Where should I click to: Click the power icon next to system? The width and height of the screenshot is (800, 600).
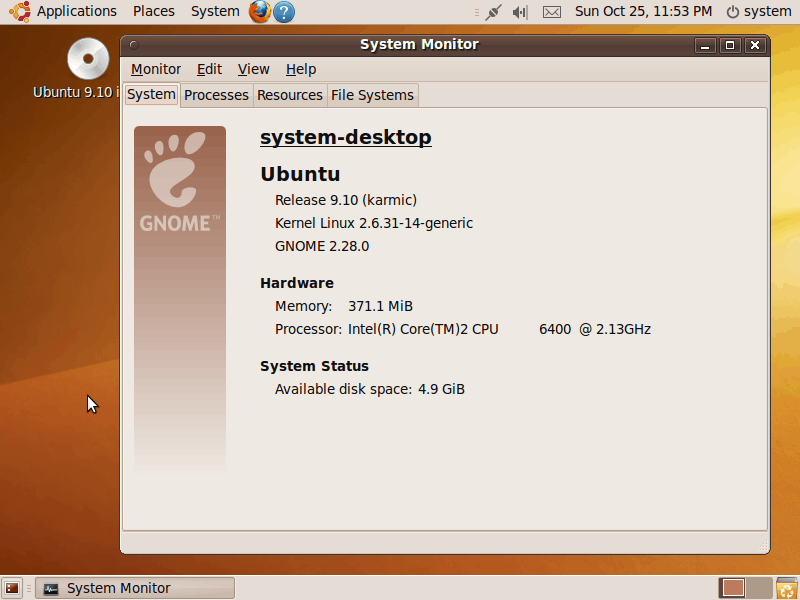(x=733, y=12)
